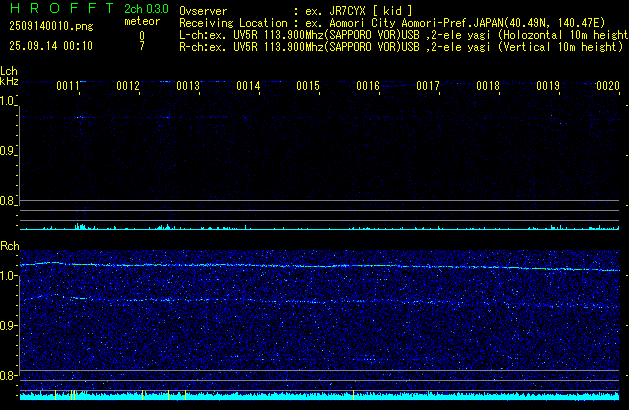Select the 0014 time axis label

248,86
